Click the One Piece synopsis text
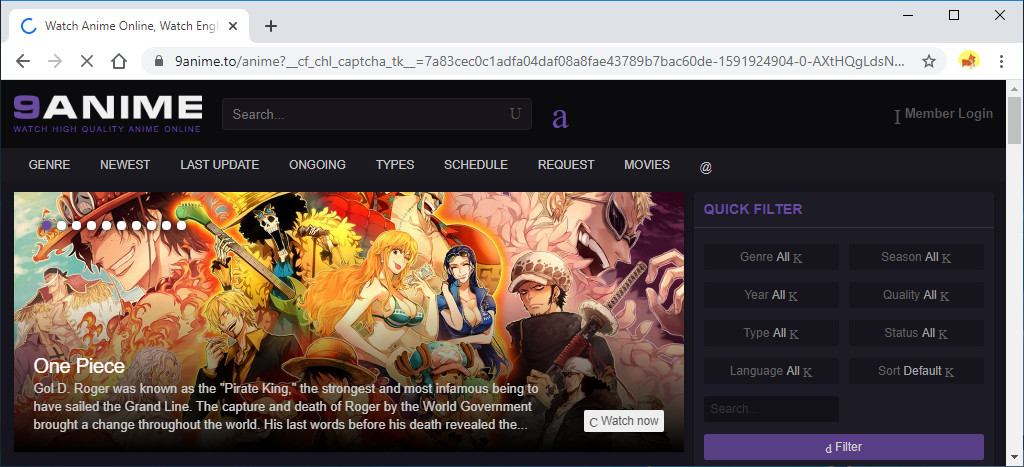 click(286, 407)
